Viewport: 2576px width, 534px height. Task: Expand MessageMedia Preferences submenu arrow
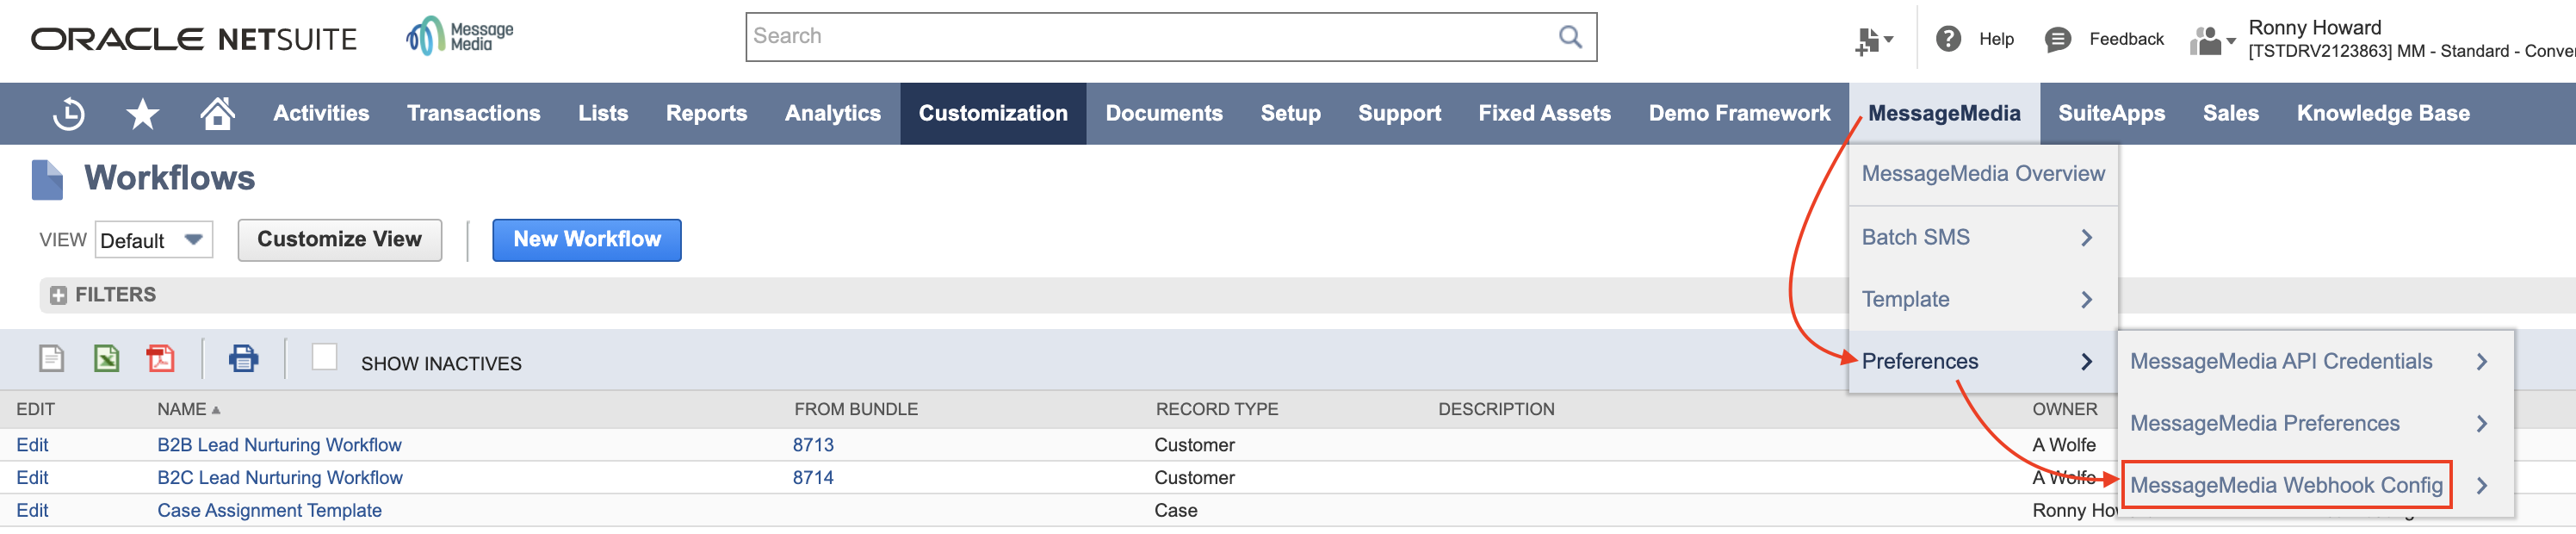[2482, 424]
